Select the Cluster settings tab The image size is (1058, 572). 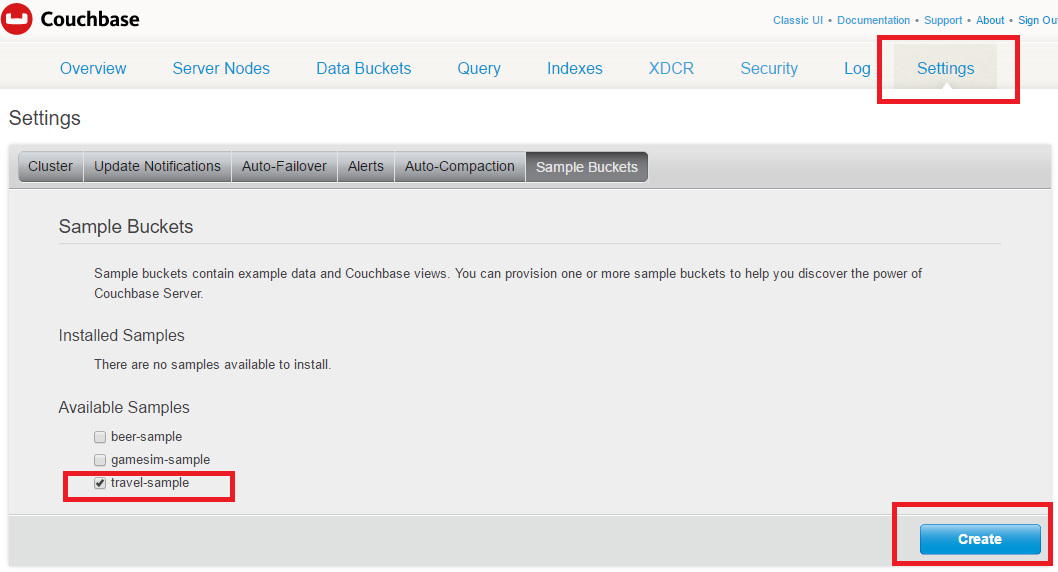tap(50, 167)
